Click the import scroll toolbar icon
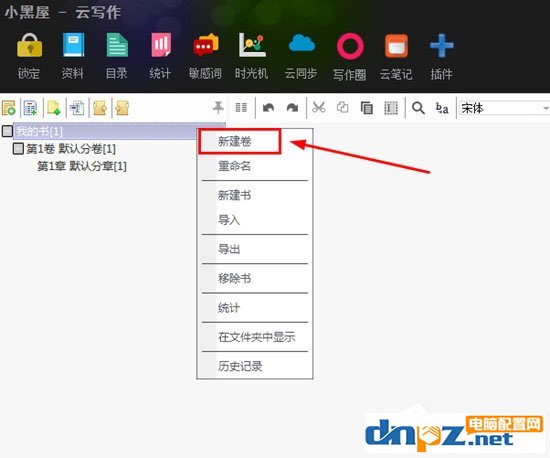The image size is (550, 458). point(122,108)
